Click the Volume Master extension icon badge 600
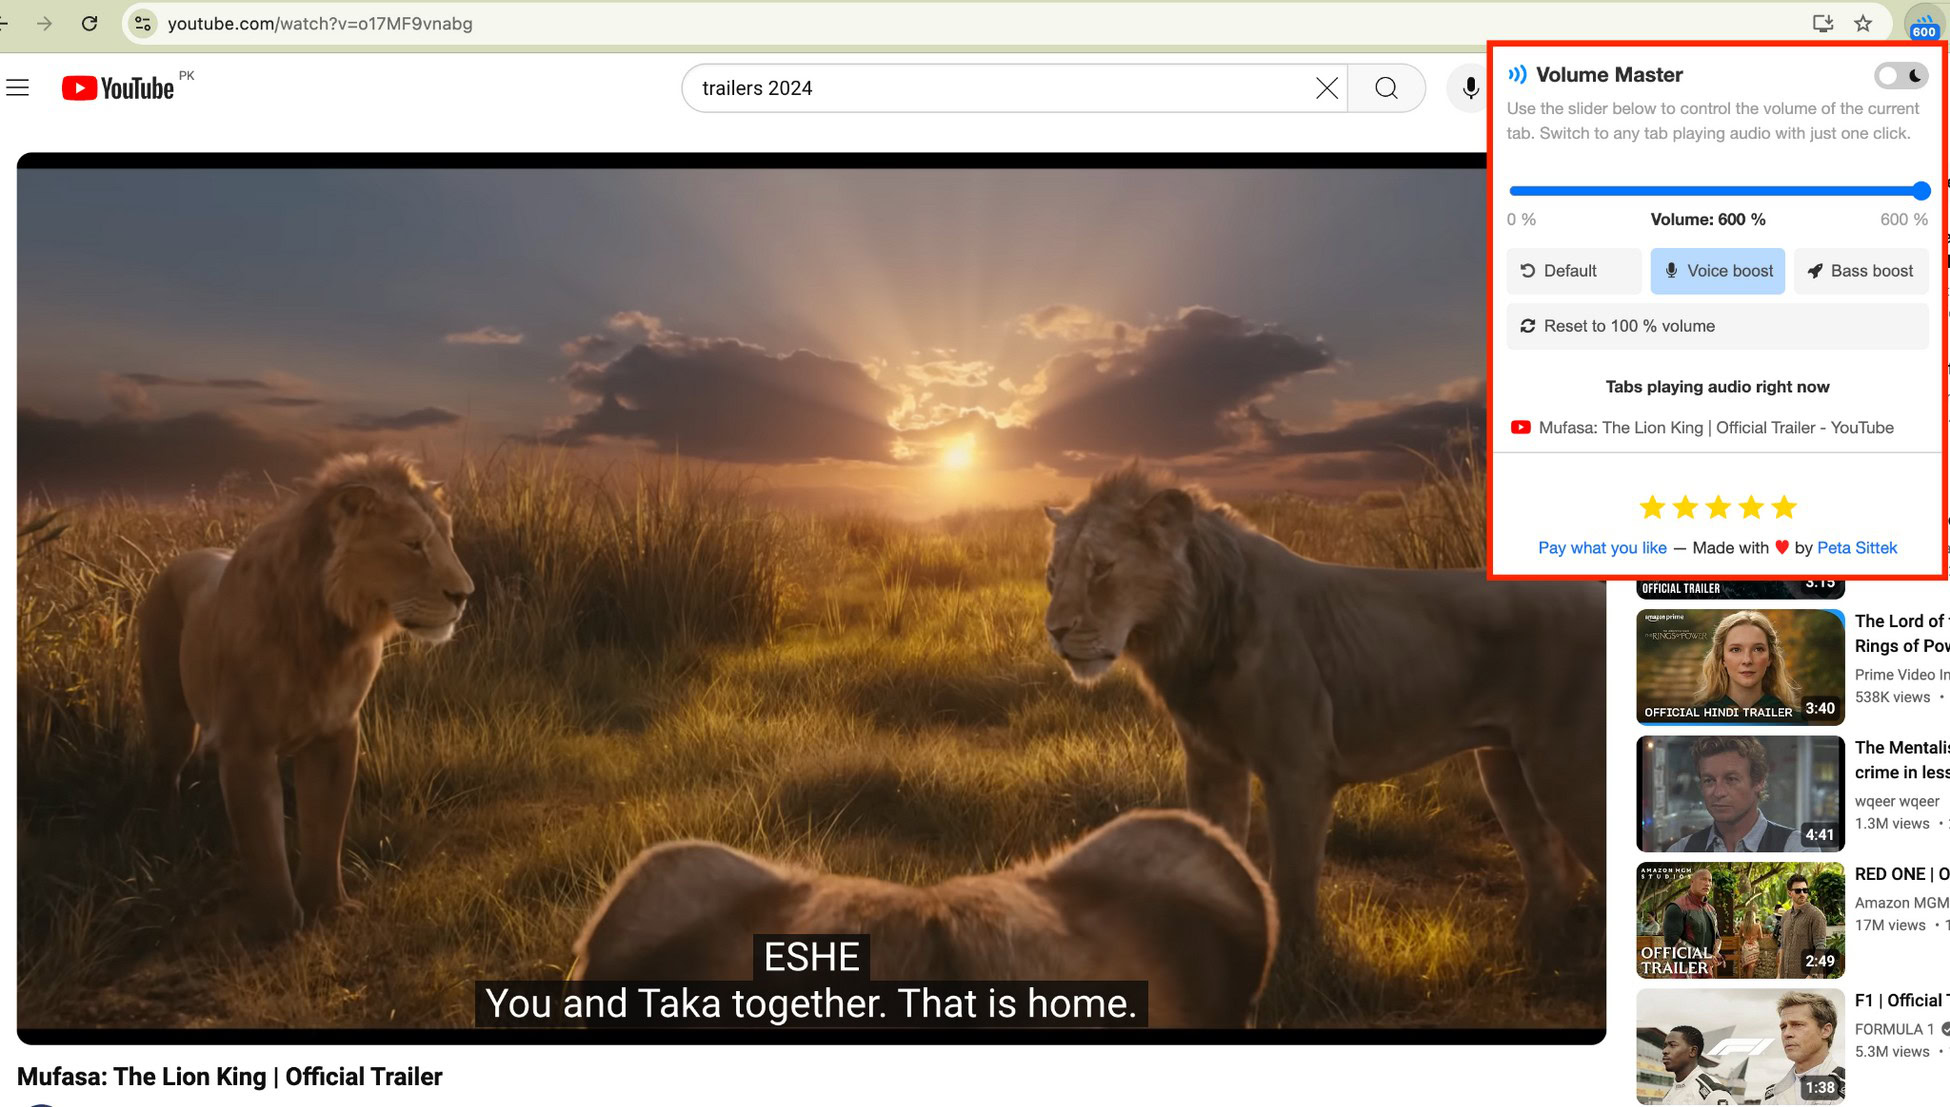Image resolution: width=1950 pixels, height=1107 pixels. (1923, 24)
